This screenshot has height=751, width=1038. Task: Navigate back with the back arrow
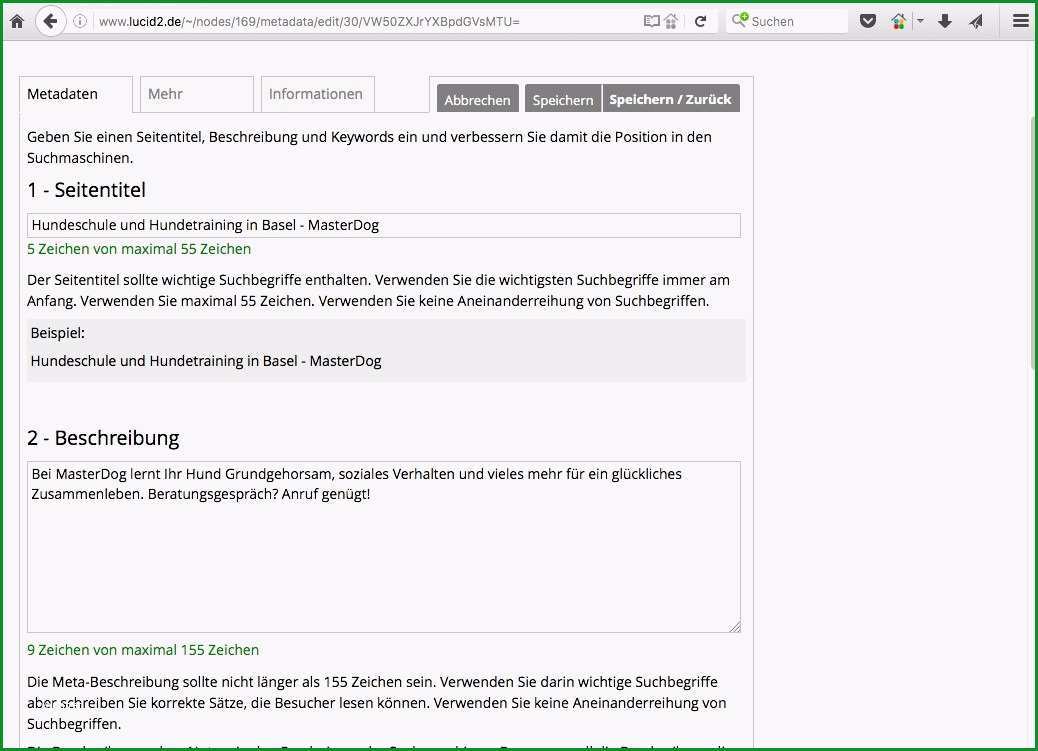coord(50,21)
